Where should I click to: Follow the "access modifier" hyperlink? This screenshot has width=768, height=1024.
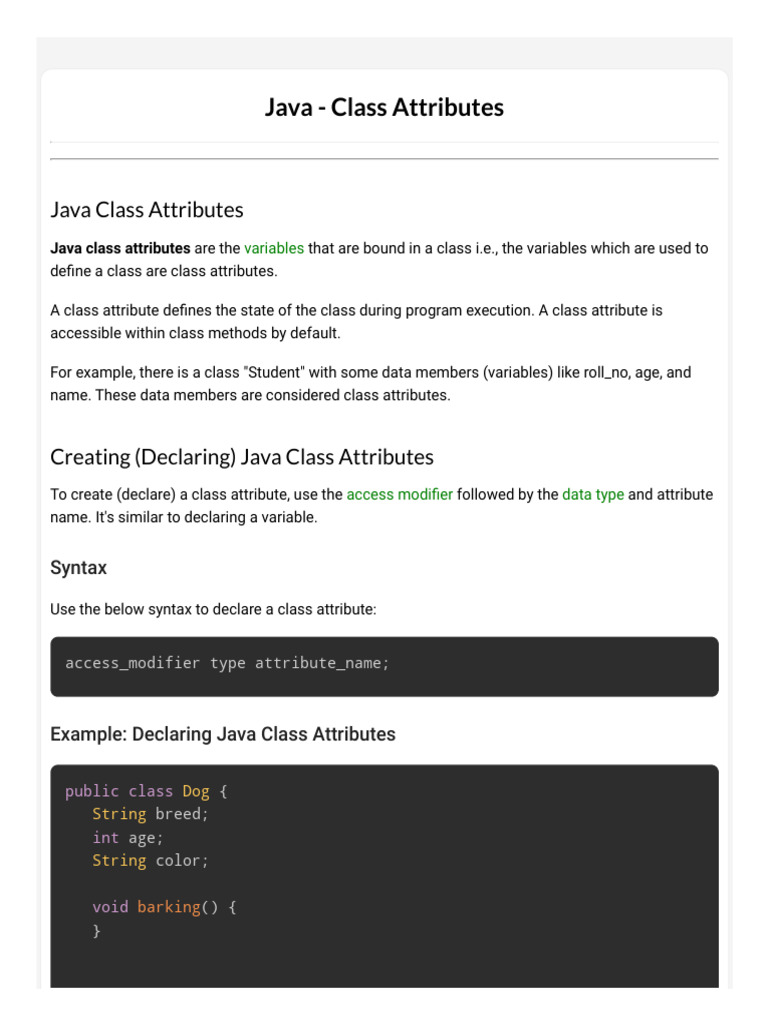(x=399, y=494)
